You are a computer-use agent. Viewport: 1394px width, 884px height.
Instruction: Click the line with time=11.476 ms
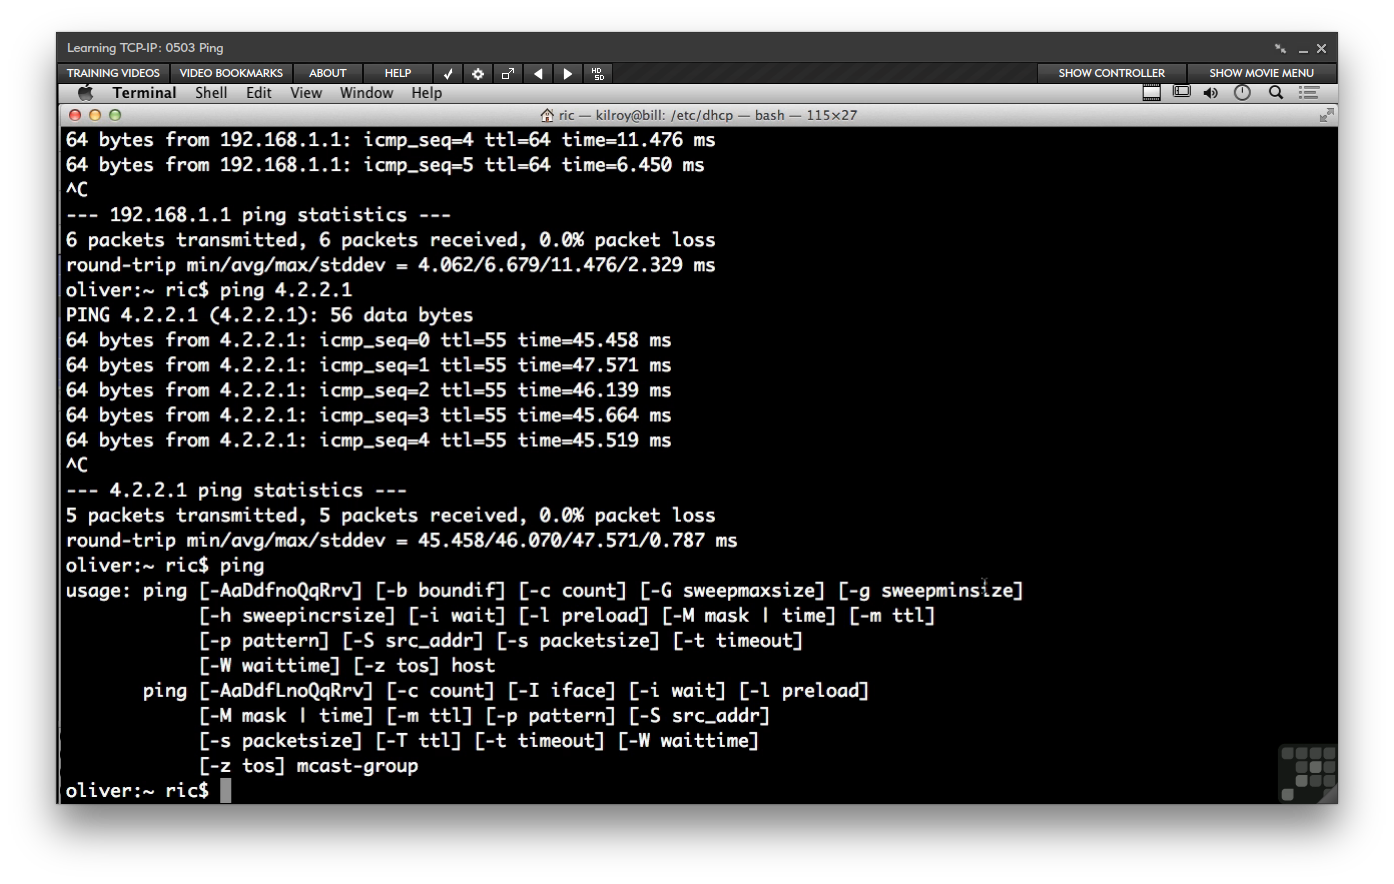tap(391, 140)
